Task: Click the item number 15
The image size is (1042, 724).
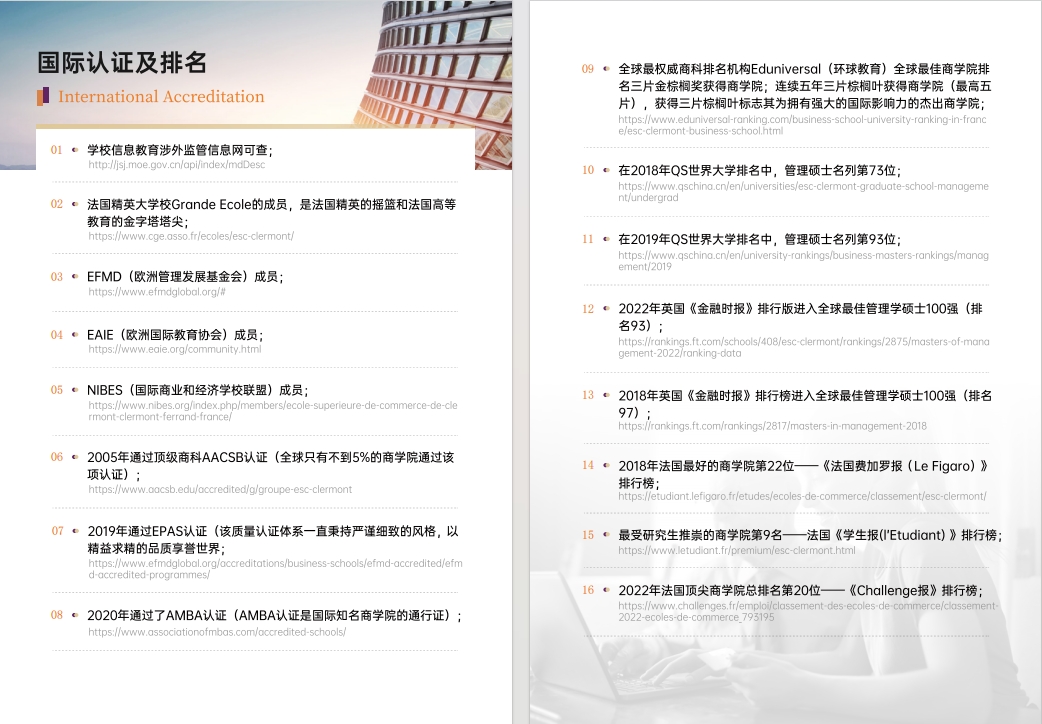Action: pos(587,535)
